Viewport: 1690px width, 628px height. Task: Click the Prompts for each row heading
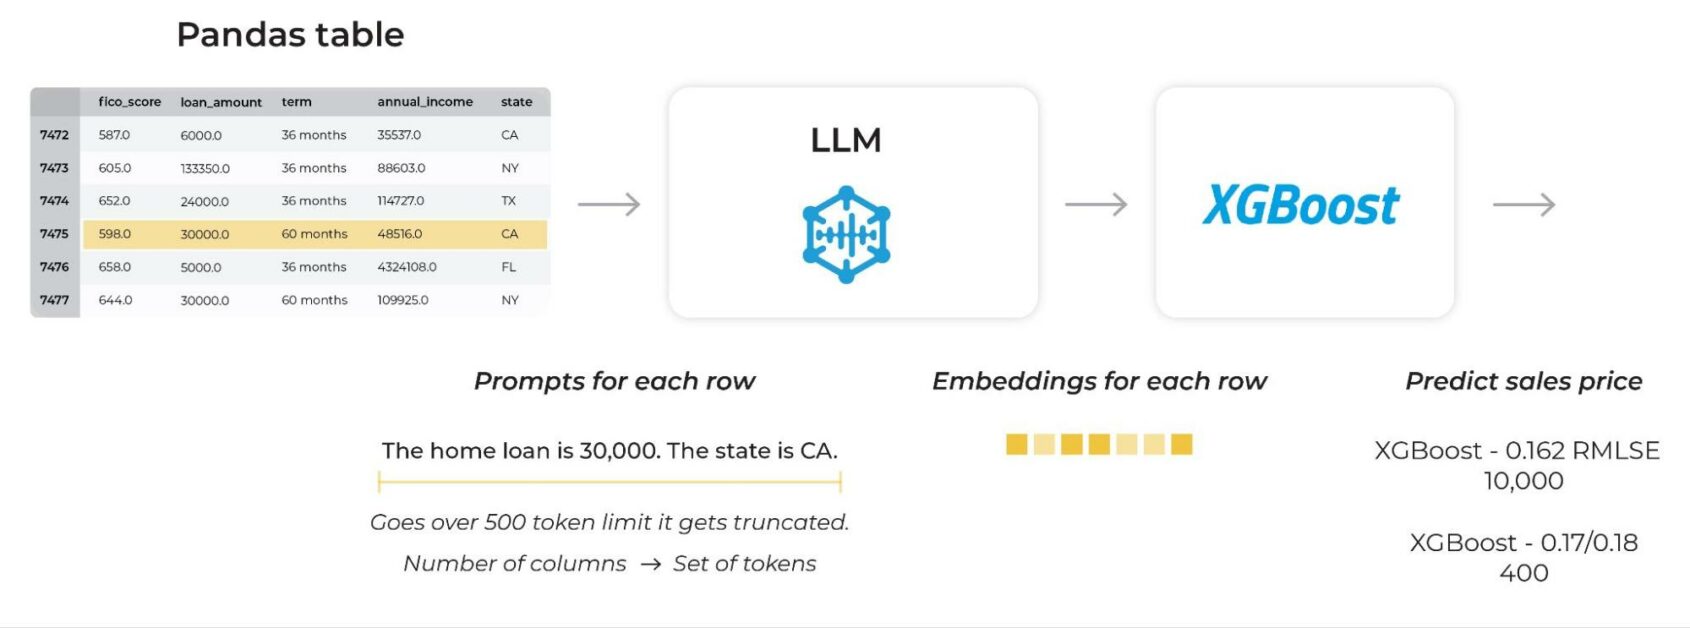pyautogui.click(x=614, y=381)
